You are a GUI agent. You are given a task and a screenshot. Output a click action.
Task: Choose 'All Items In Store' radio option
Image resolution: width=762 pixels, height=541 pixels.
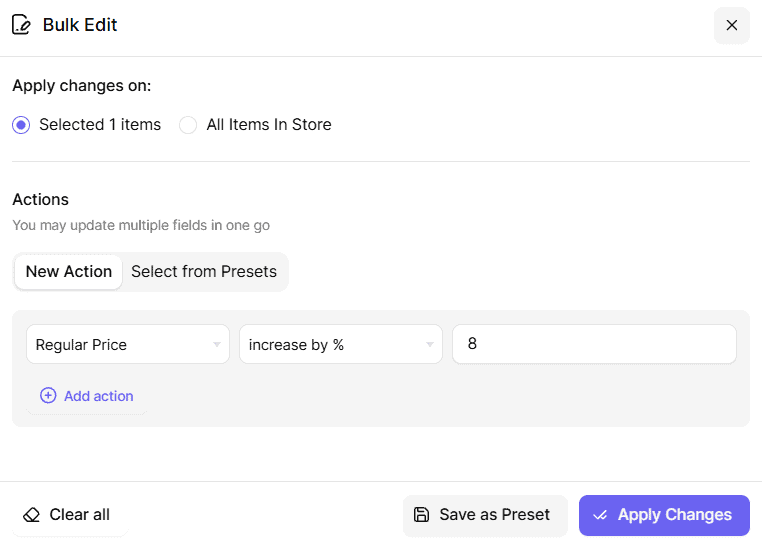pyautogui.click(x=188, y=125)
